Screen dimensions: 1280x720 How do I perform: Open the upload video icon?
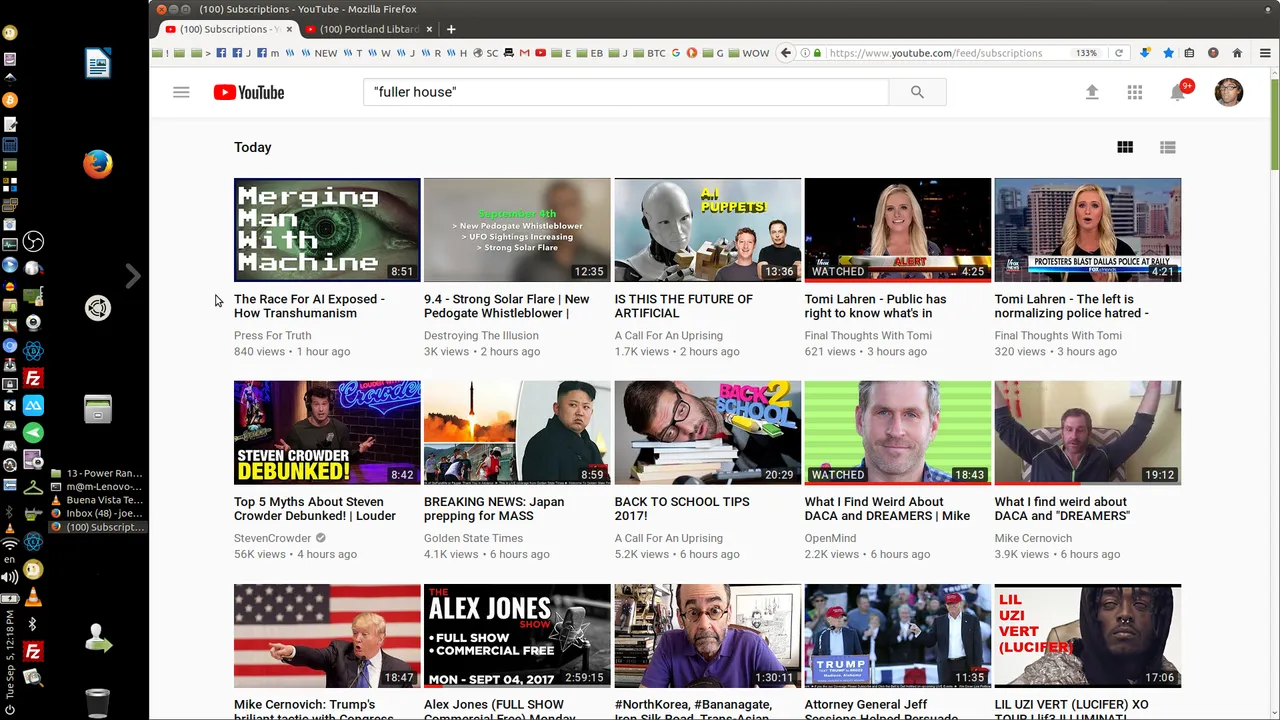(x=1092, y=92)
